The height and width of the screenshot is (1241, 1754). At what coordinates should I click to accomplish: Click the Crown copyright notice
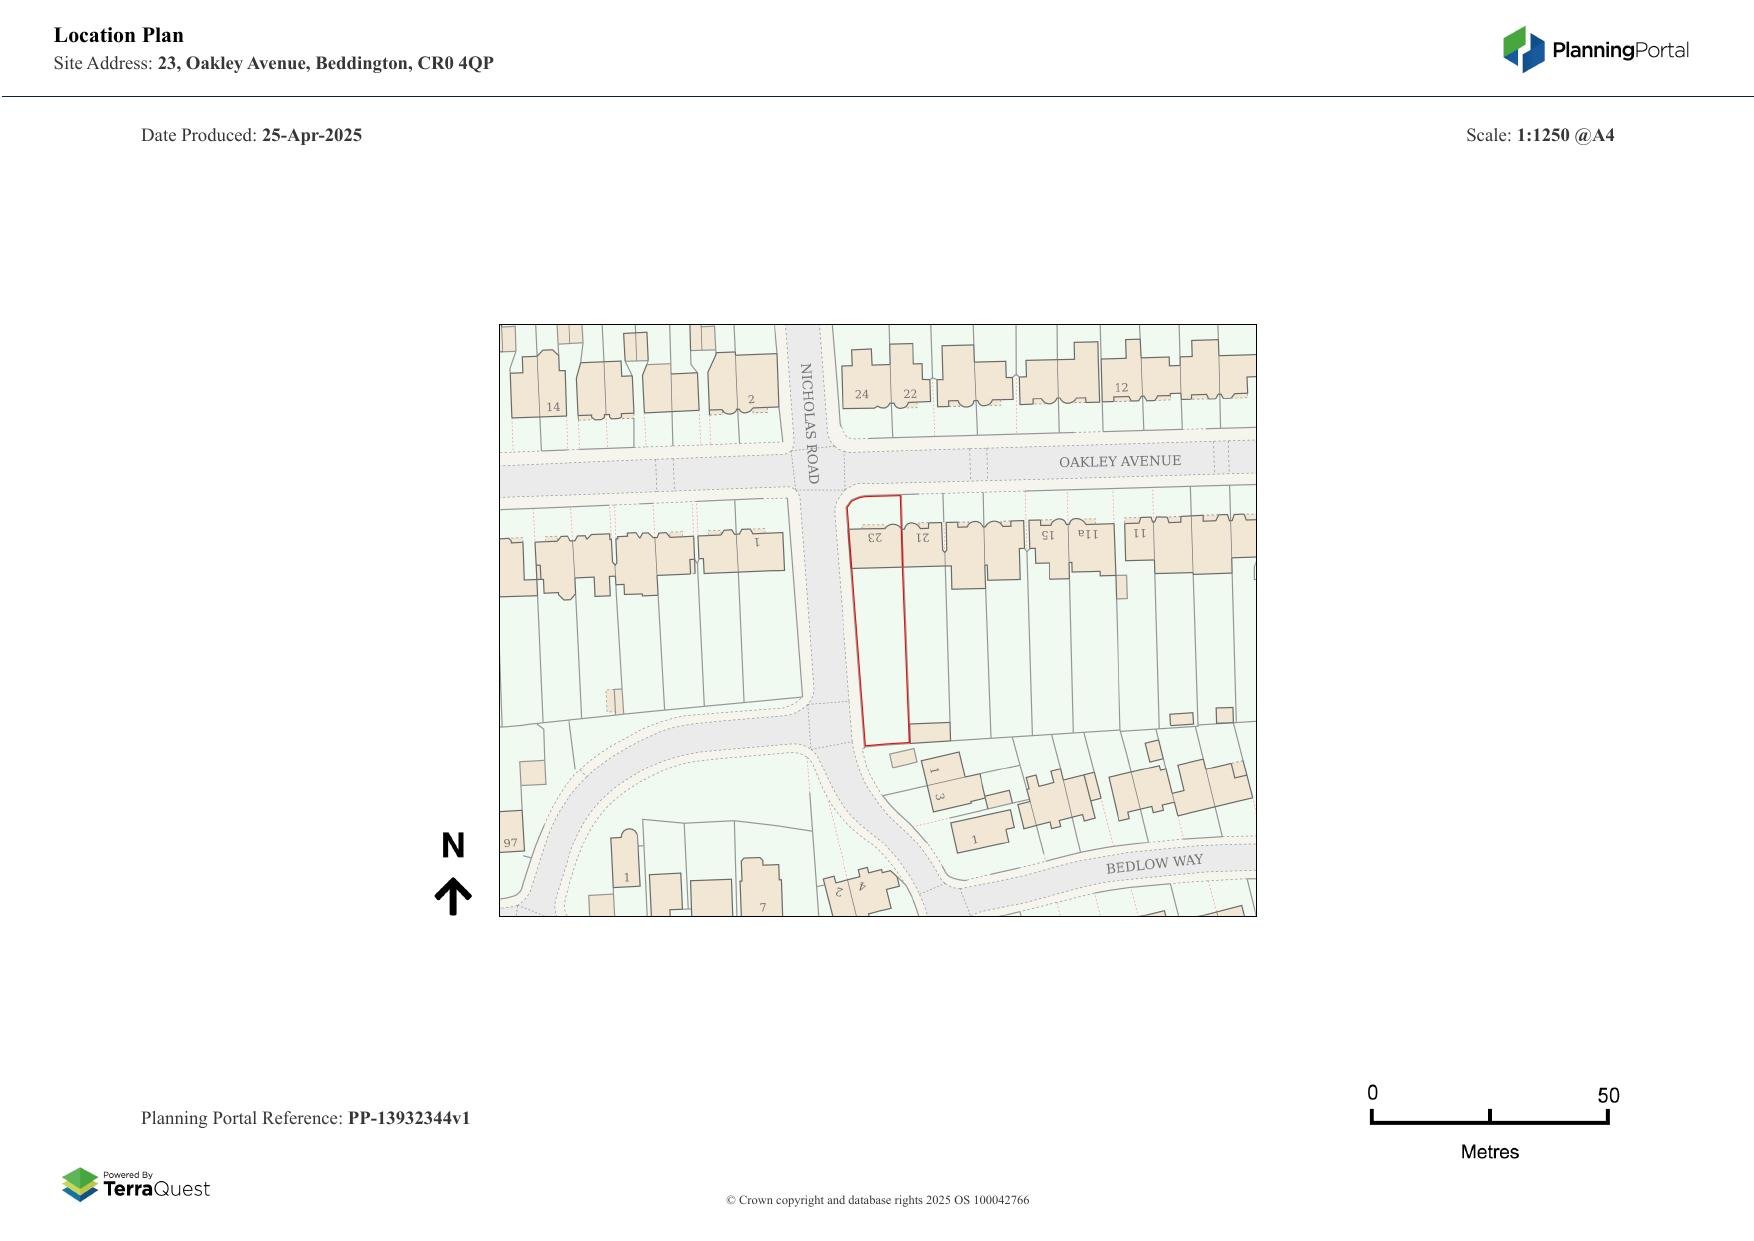[x=877, y=1200]
